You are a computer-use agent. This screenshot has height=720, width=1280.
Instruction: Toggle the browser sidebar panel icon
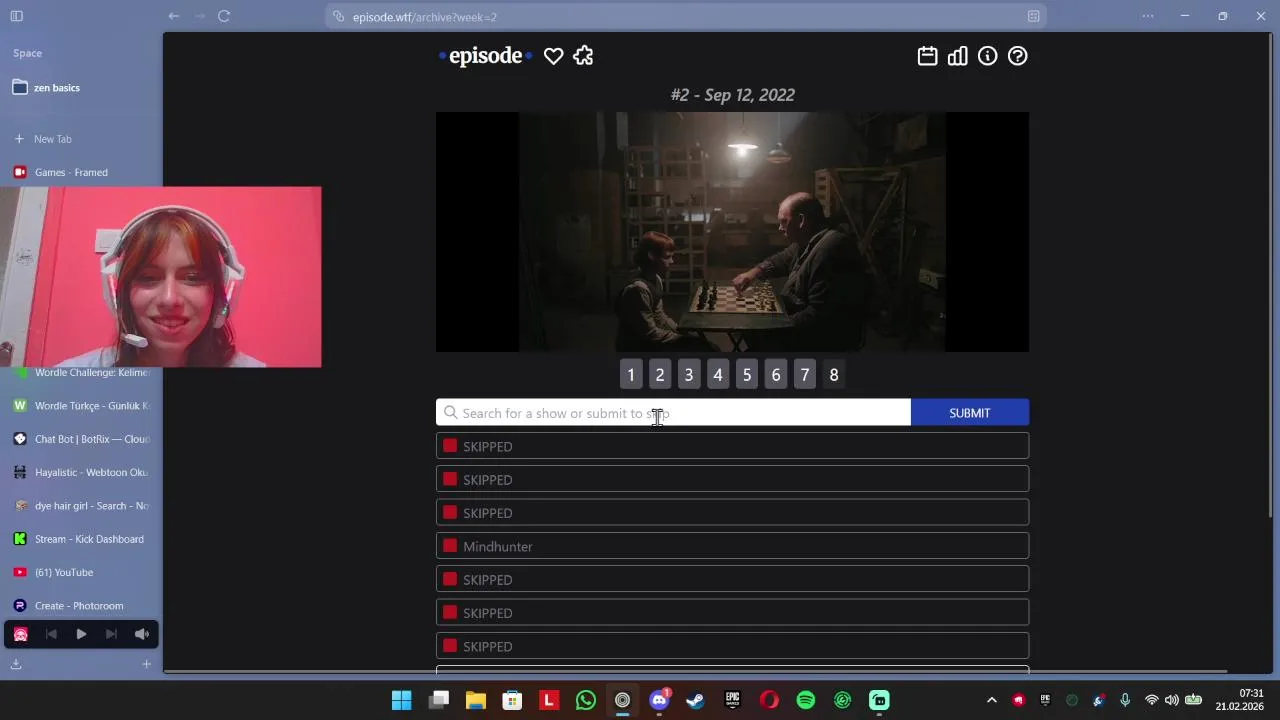(x=17, y=16)
